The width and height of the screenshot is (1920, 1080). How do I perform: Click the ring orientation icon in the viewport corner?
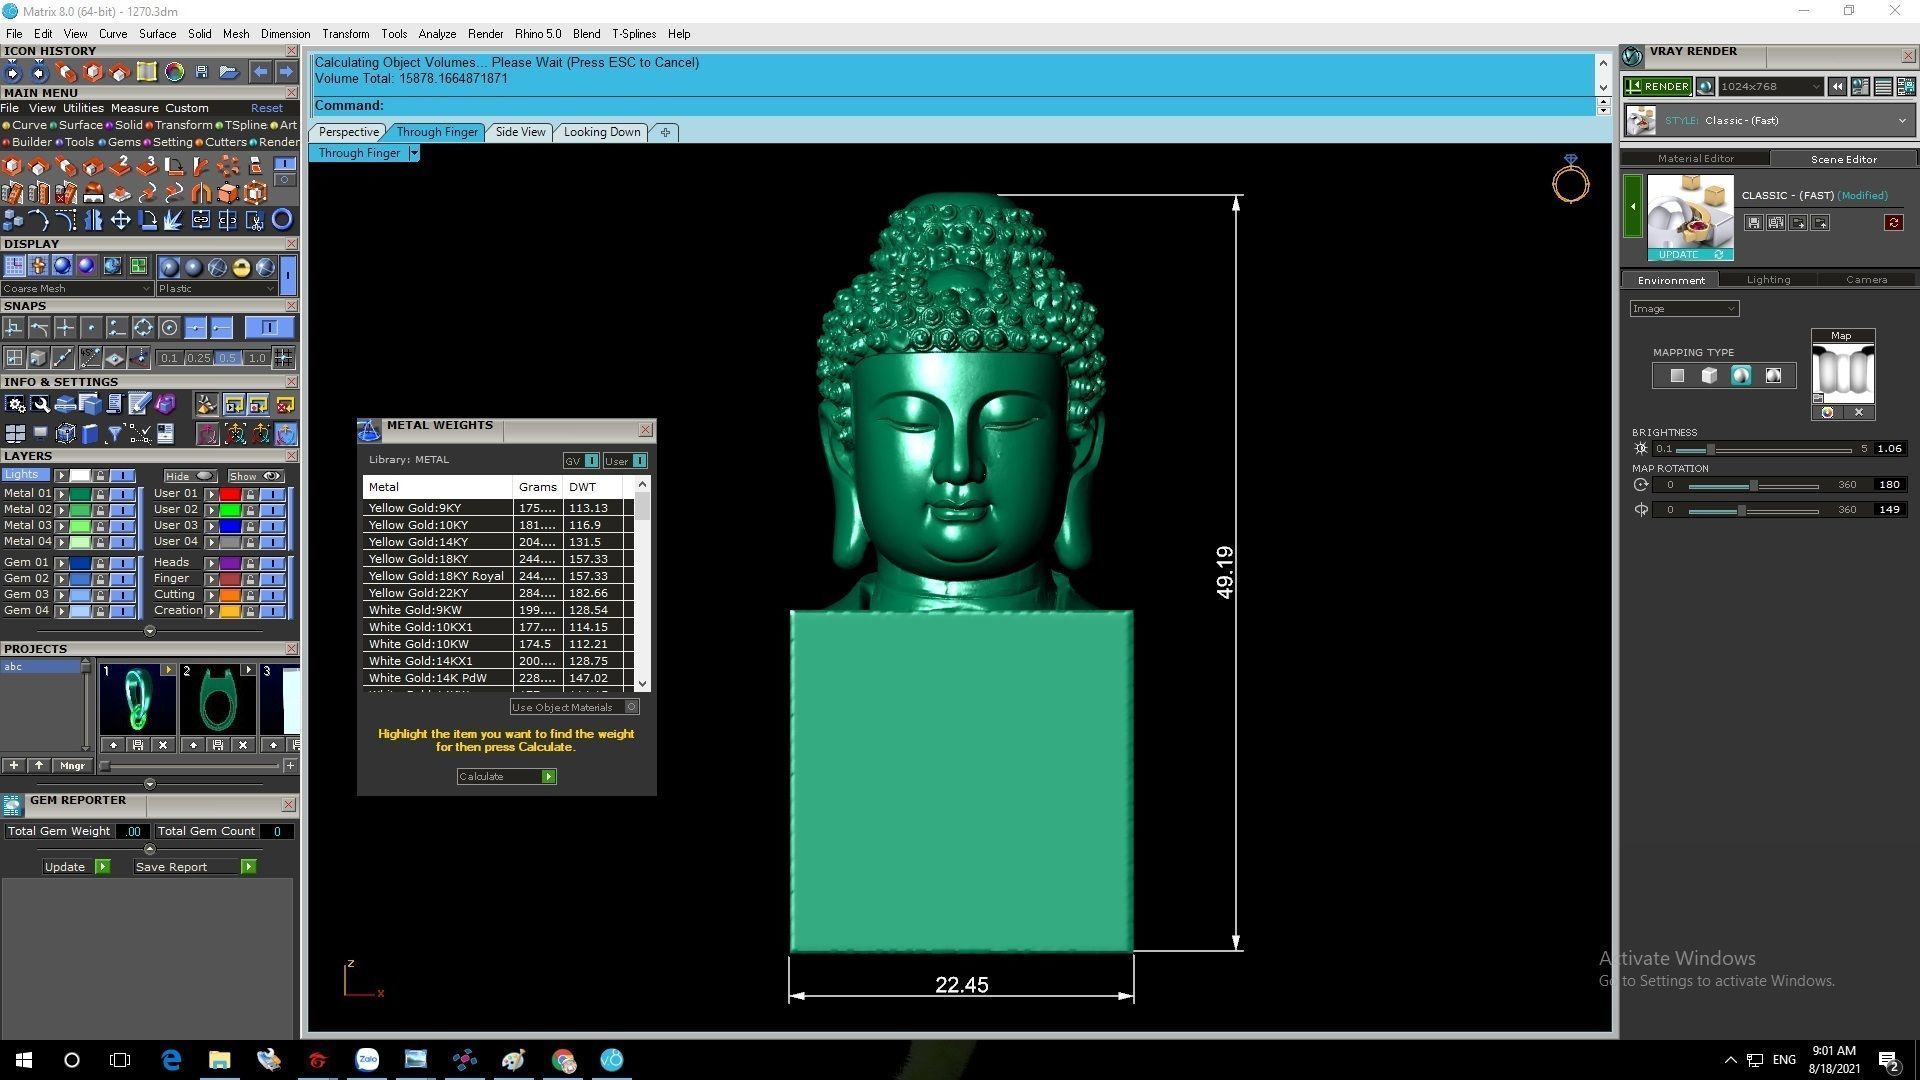pos(1570,180)
